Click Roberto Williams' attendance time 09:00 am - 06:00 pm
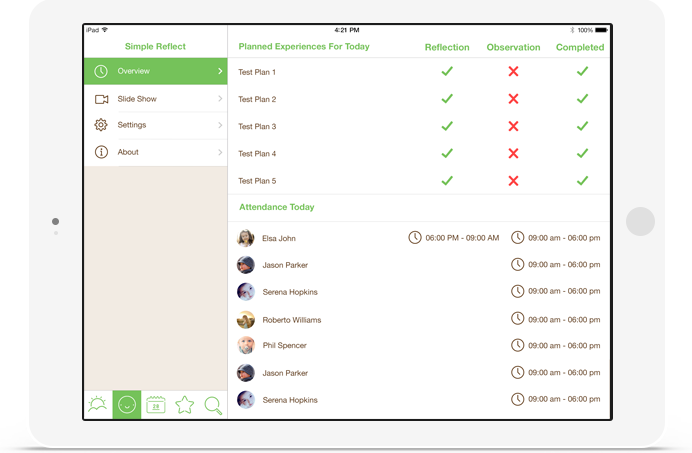Image resolution: width=692 pixels, height=453 pixels. (x=563, y=319)
